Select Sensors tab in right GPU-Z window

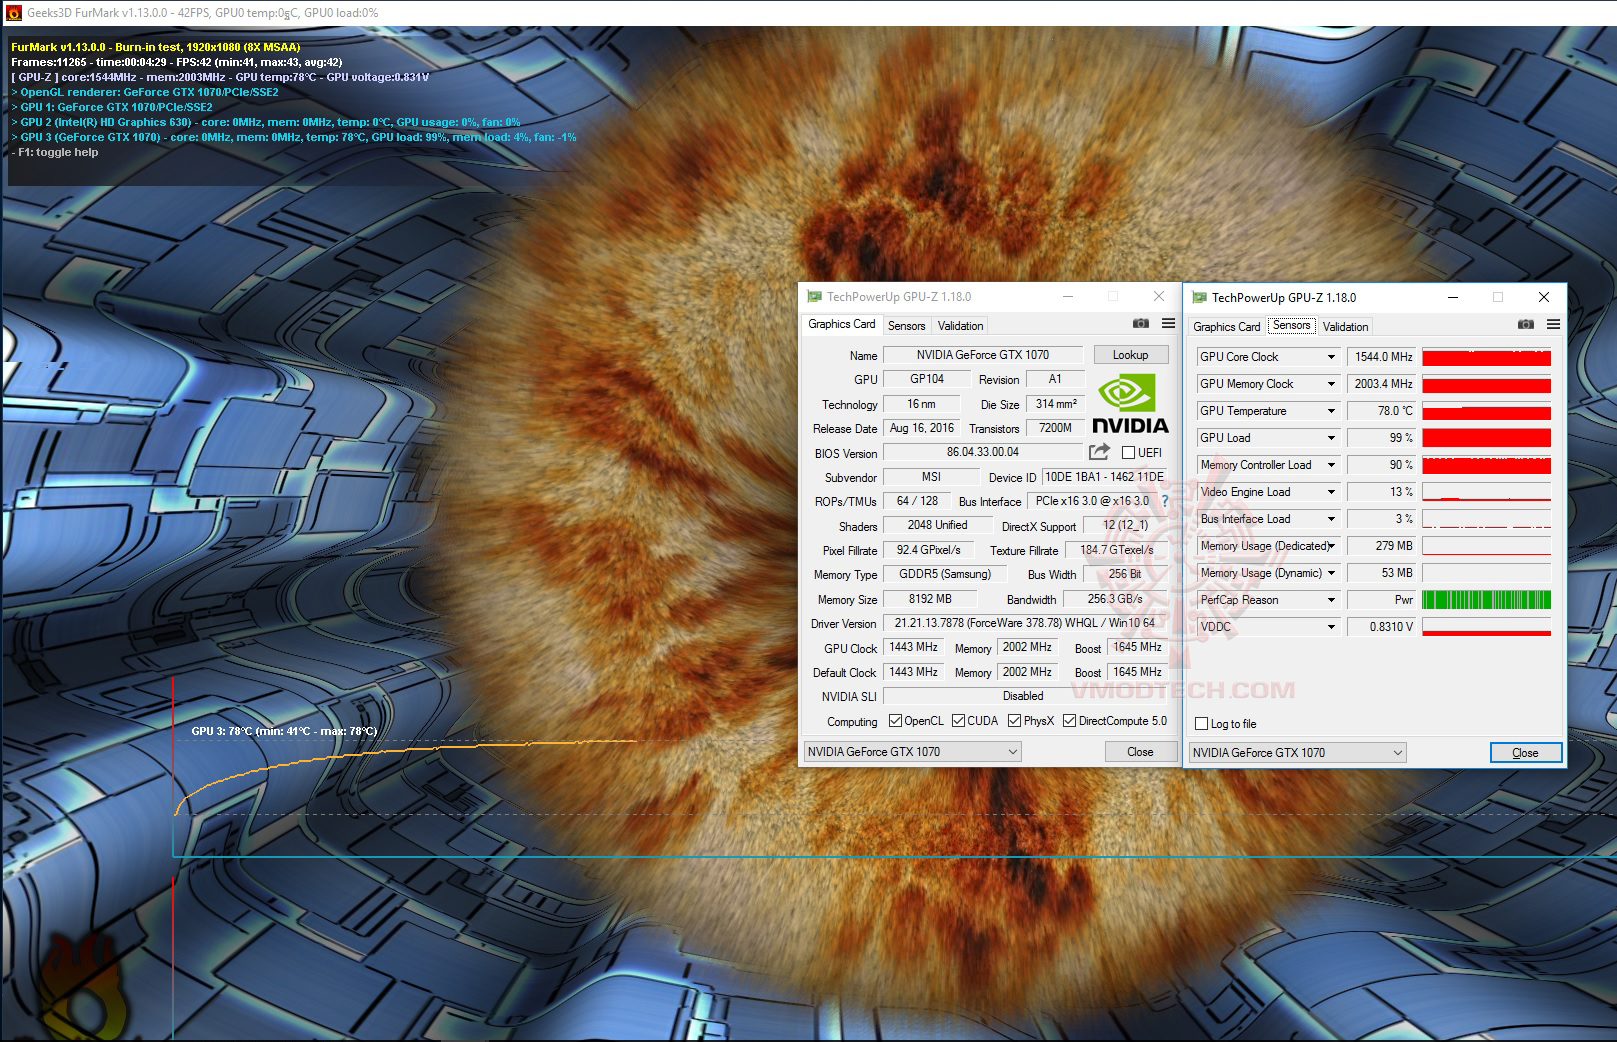[x=1291, y=325]
